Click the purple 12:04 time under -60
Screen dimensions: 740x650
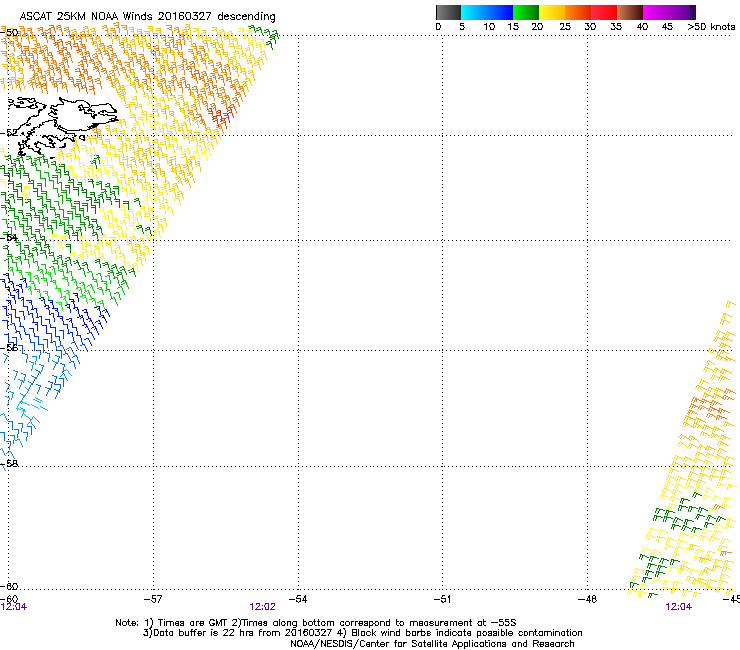click(14, 607)
